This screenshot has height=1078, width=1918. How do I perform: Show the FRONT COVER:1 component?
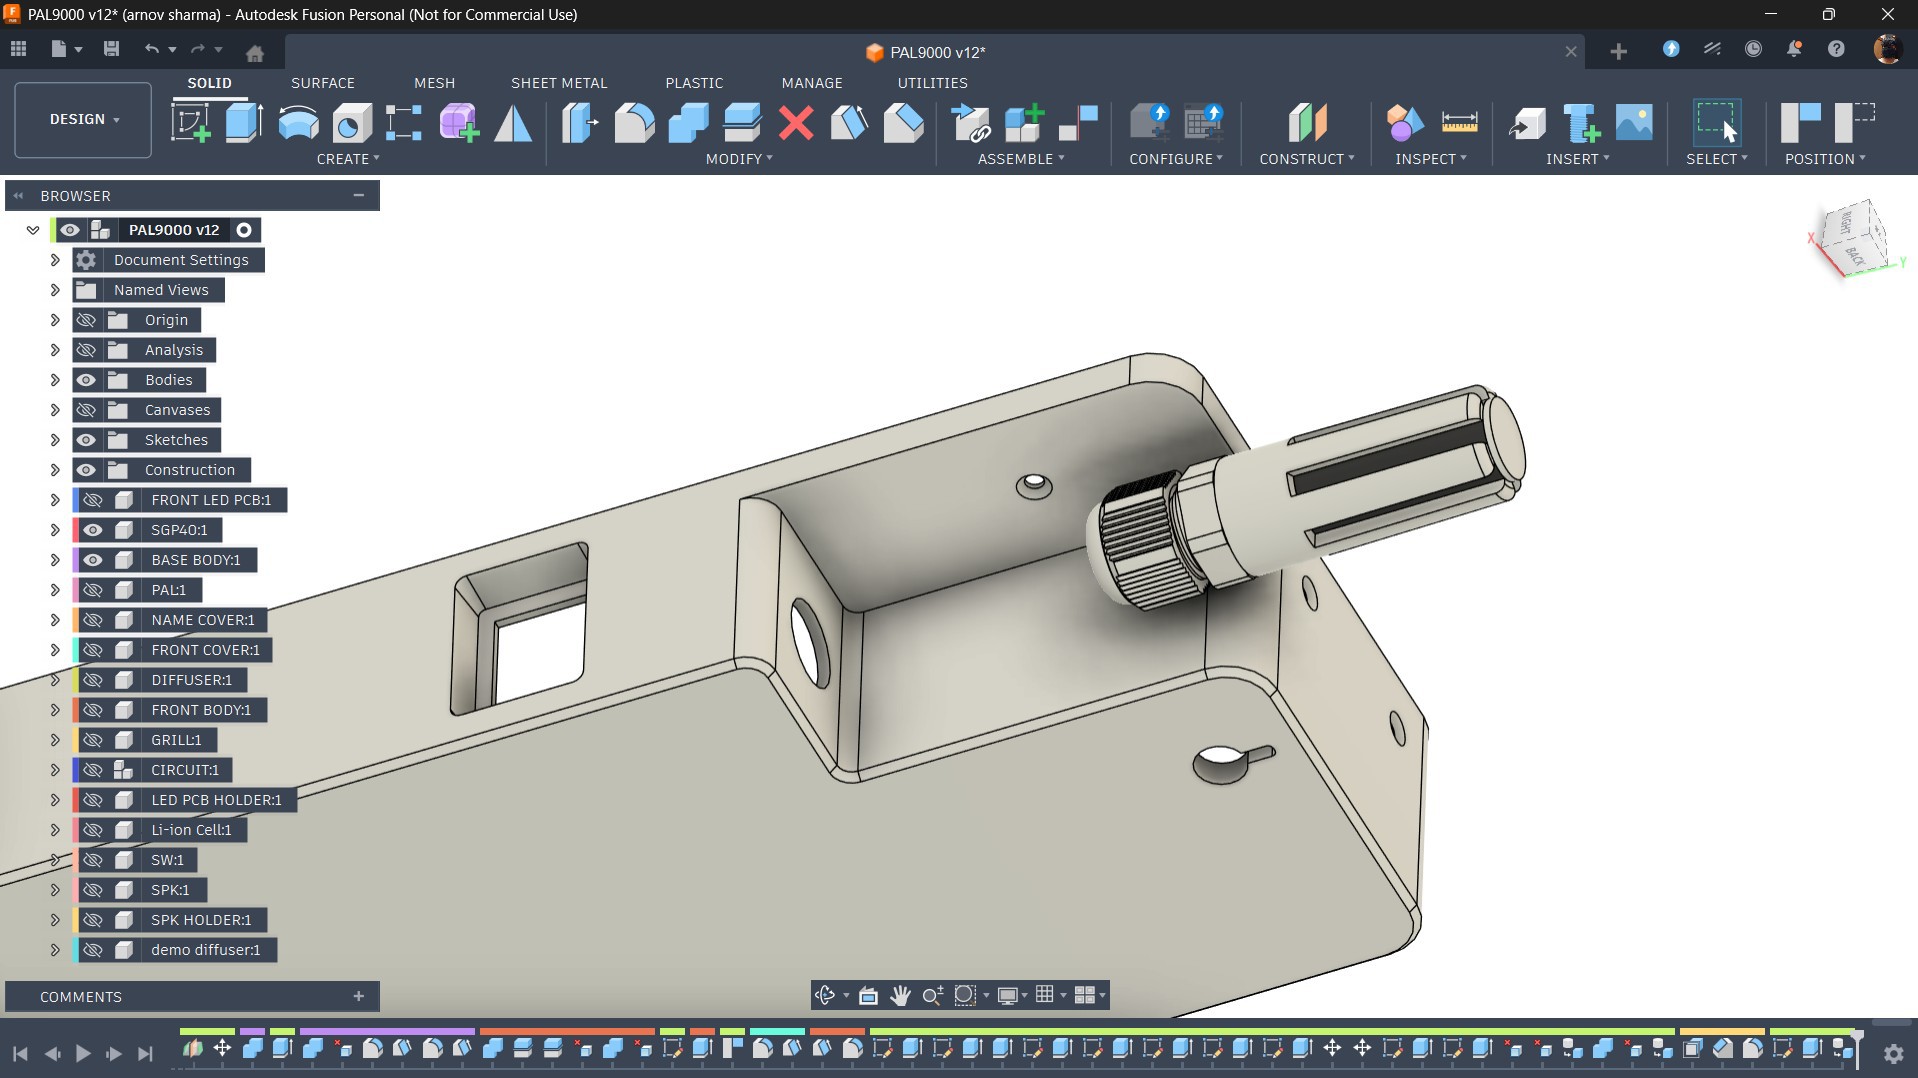point(93,650)
